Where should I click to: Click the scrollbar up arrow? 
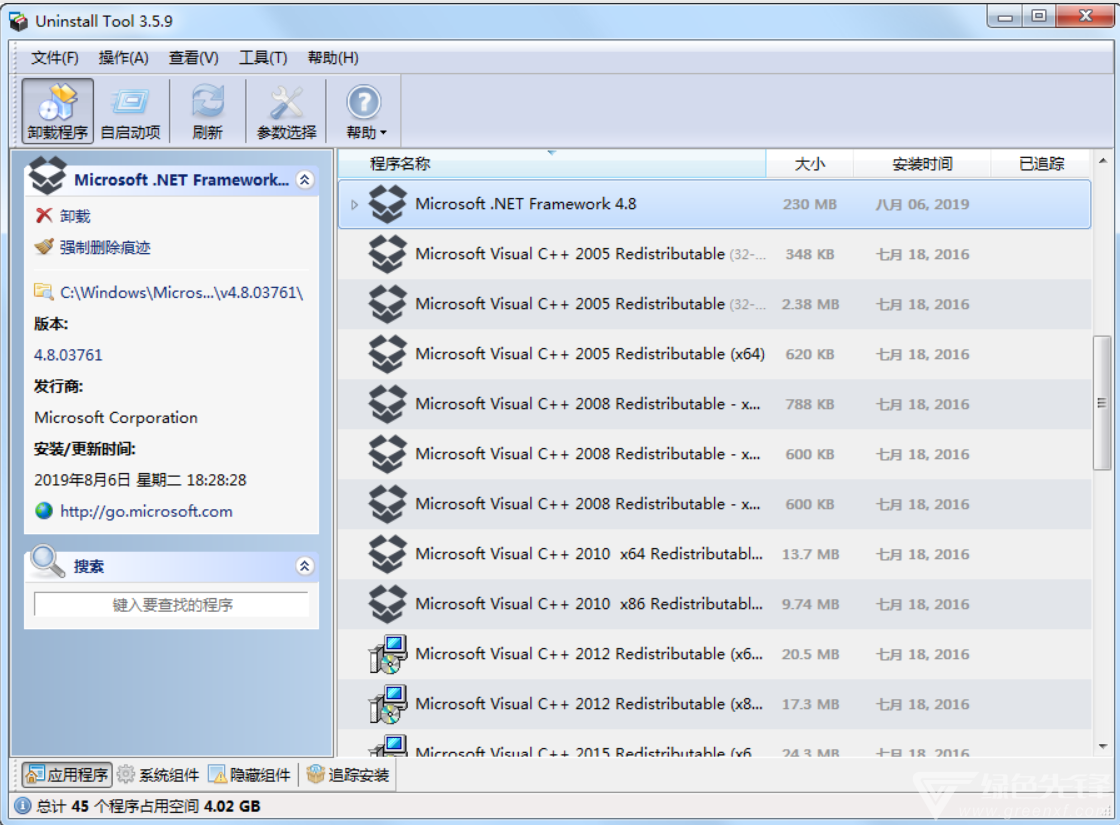point(1102,161)
